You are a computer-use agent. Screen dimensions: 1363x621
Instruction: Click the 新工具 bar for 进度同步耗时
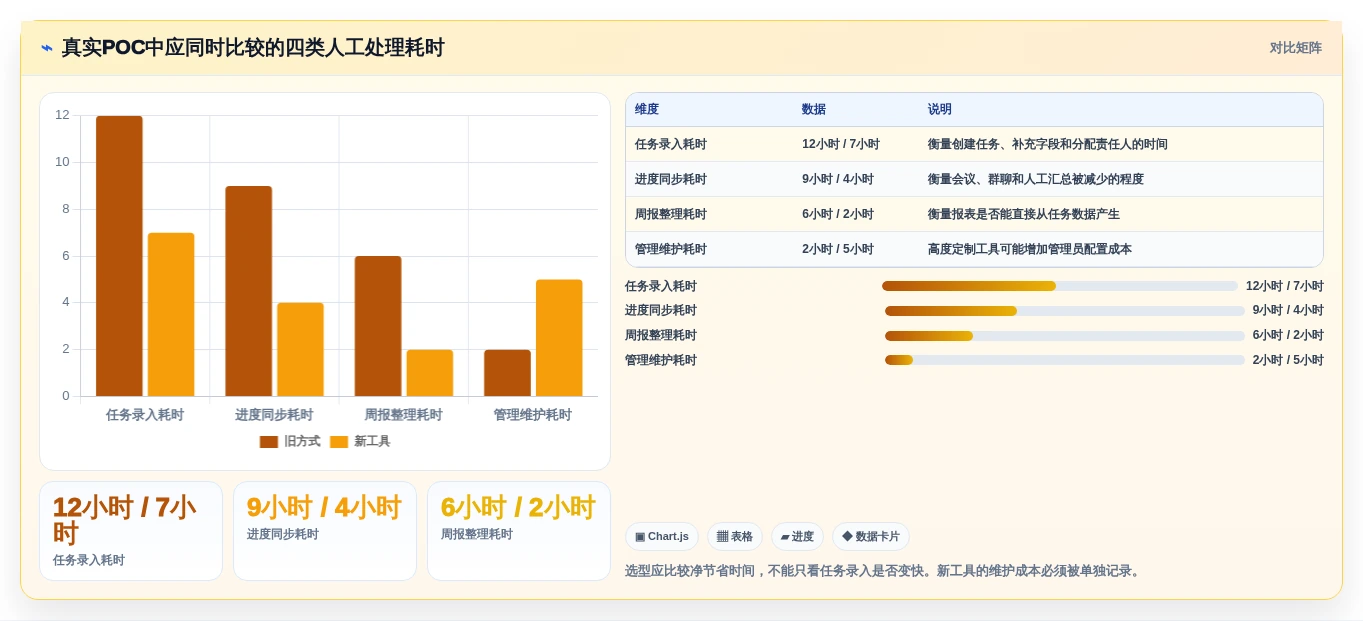pyautogui.click(x=300, y=349)
